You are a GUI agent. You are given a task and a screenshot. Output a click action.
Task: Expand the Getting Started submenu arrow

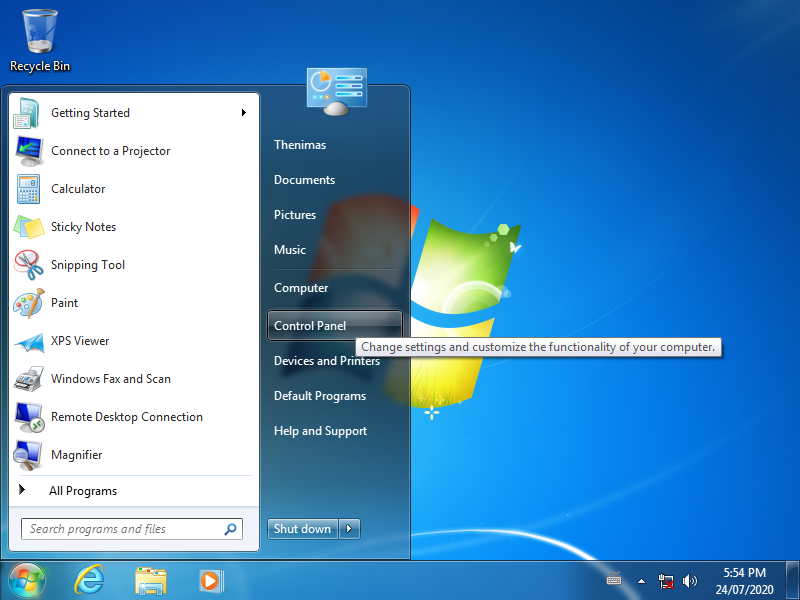pyautogui.click(x=244, y=113)
